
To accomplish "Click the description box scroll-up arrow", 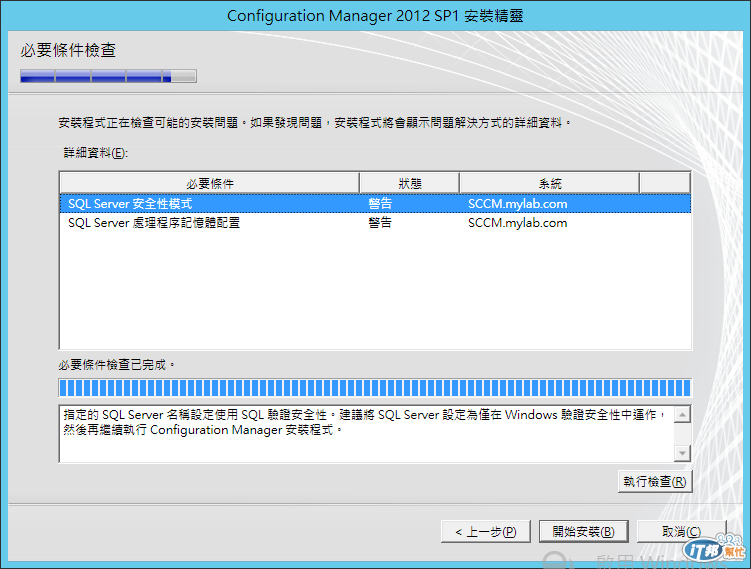I will pos(682,414).
